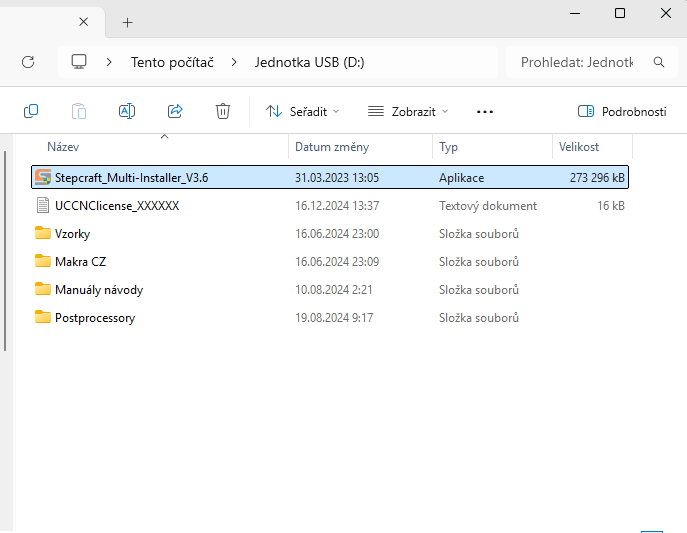Click the Aplikace type cell
Screen dimensions: 687x533
click(461, 178)
